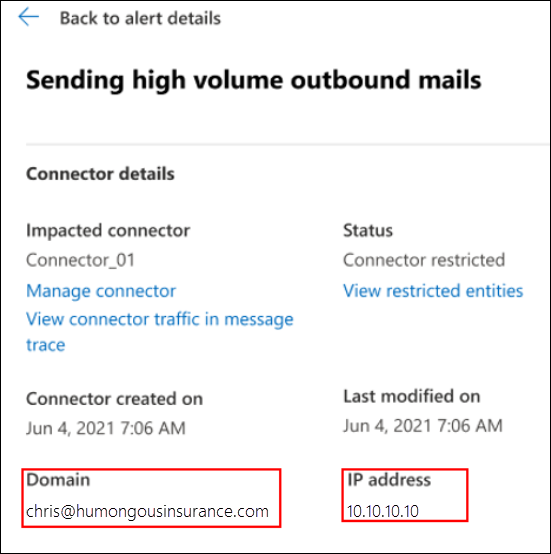
Task: Open the Manage connector link
Action: click(x=101, y=291)
